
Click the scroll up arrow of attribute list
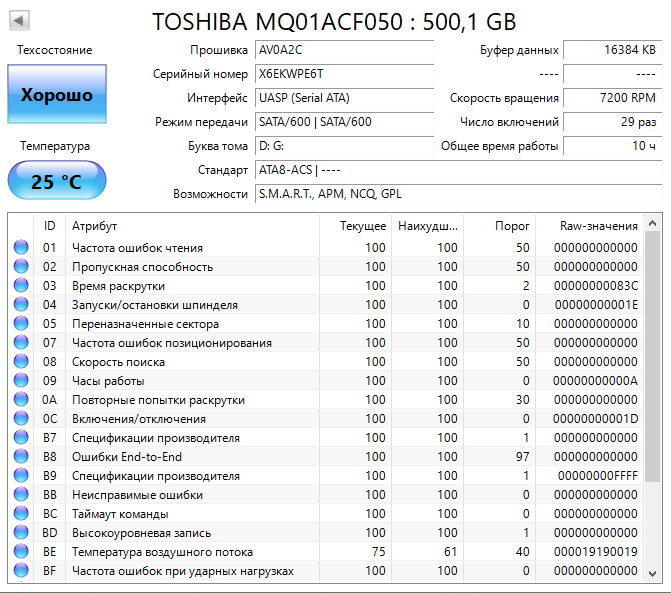point(653,223)
